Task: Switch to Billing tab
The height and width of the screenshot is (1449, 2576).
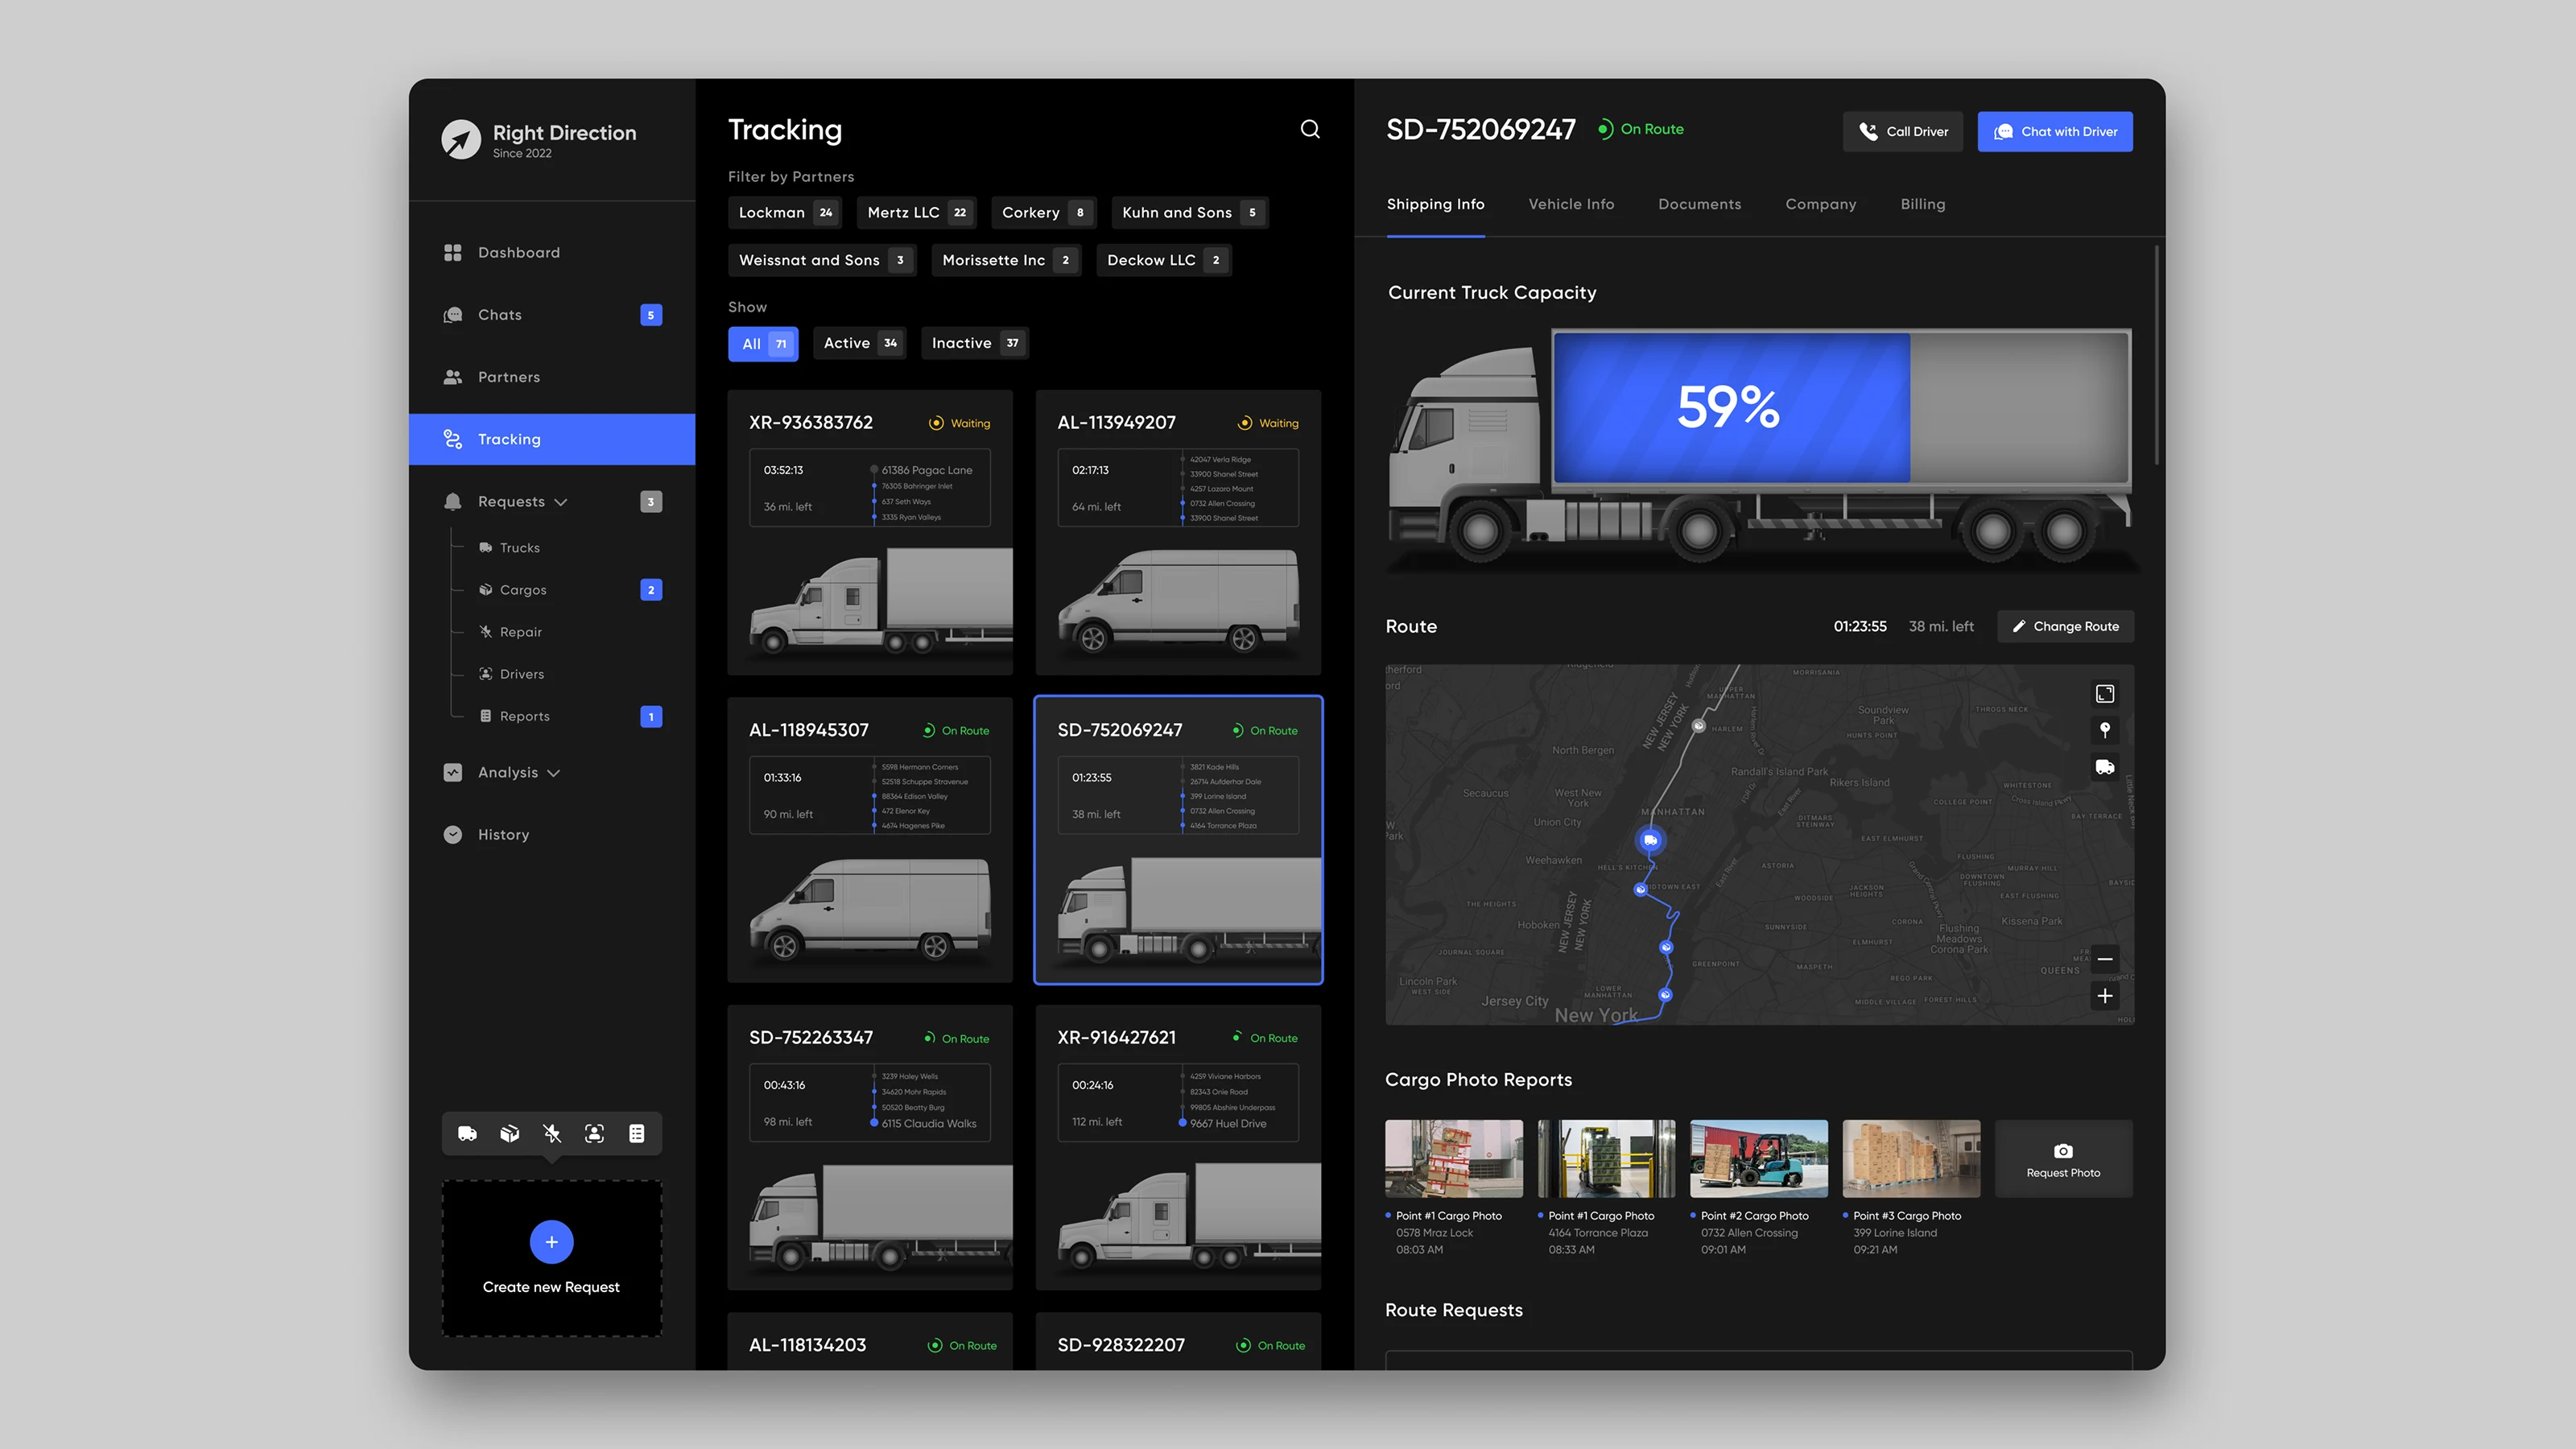Action: 1922,204
